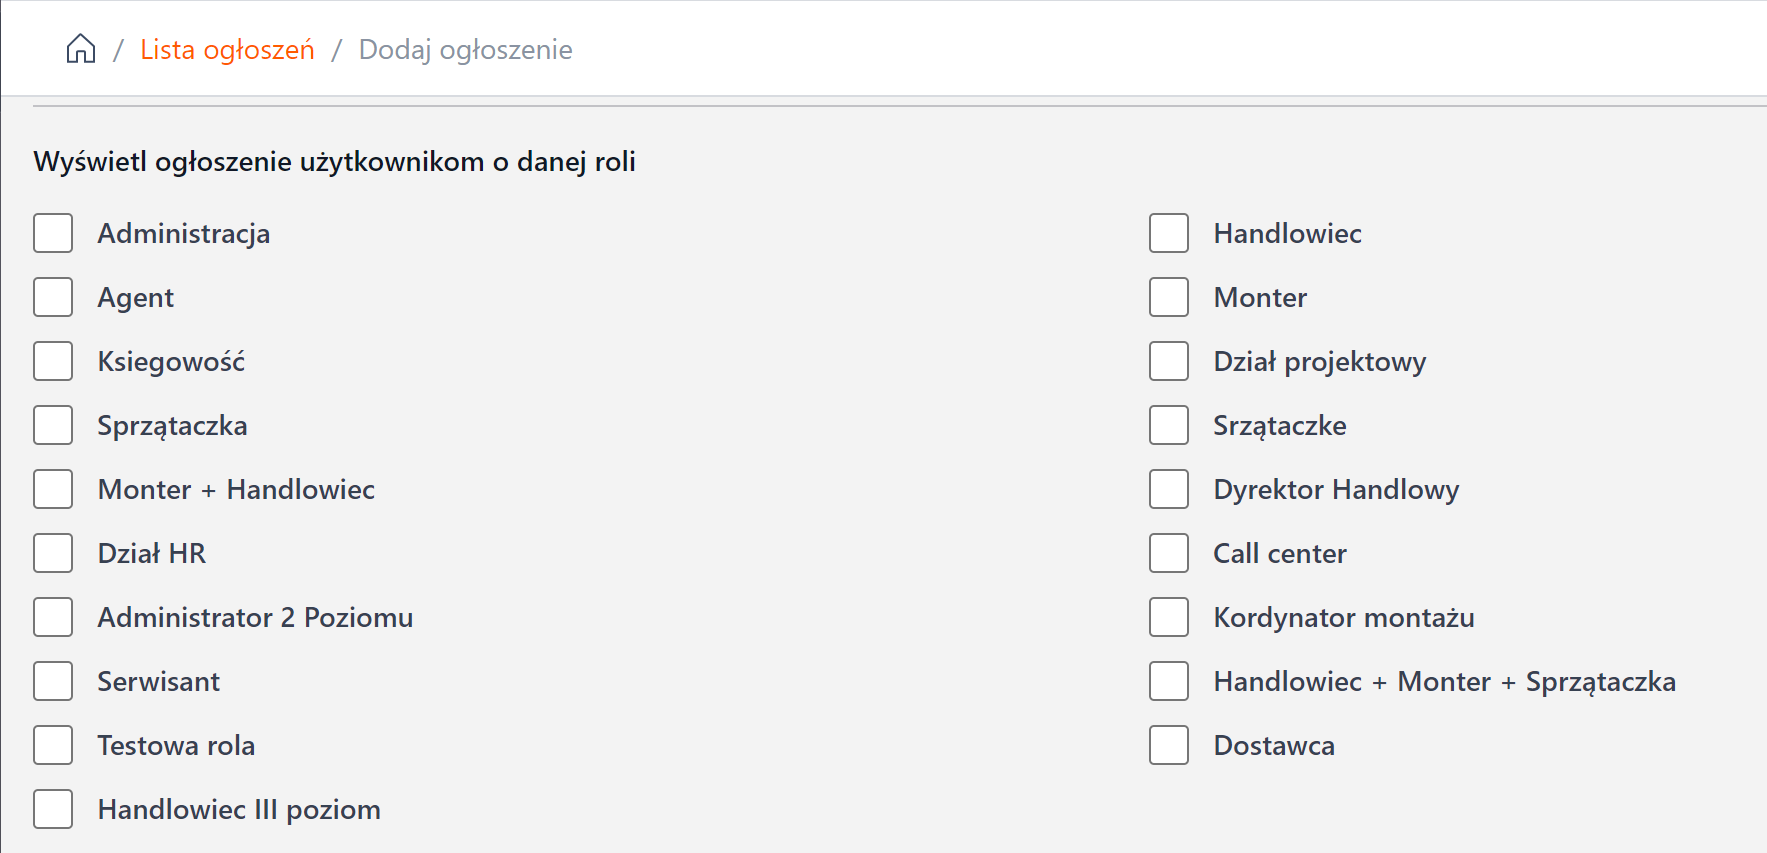The width and height of the screenshot is (1767, 853).
Task: Enable the Dział projektowy checkbox
Action: pos(1169,361)
